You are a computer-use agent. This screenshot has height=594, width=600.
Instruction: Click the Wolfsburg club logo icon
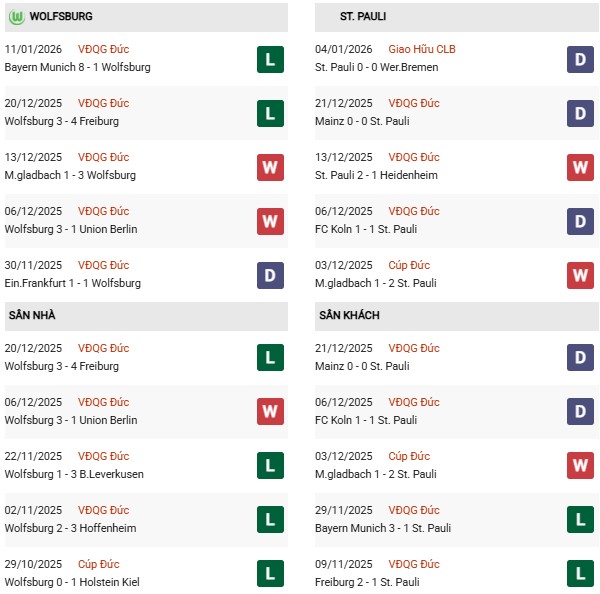(16, 17)
